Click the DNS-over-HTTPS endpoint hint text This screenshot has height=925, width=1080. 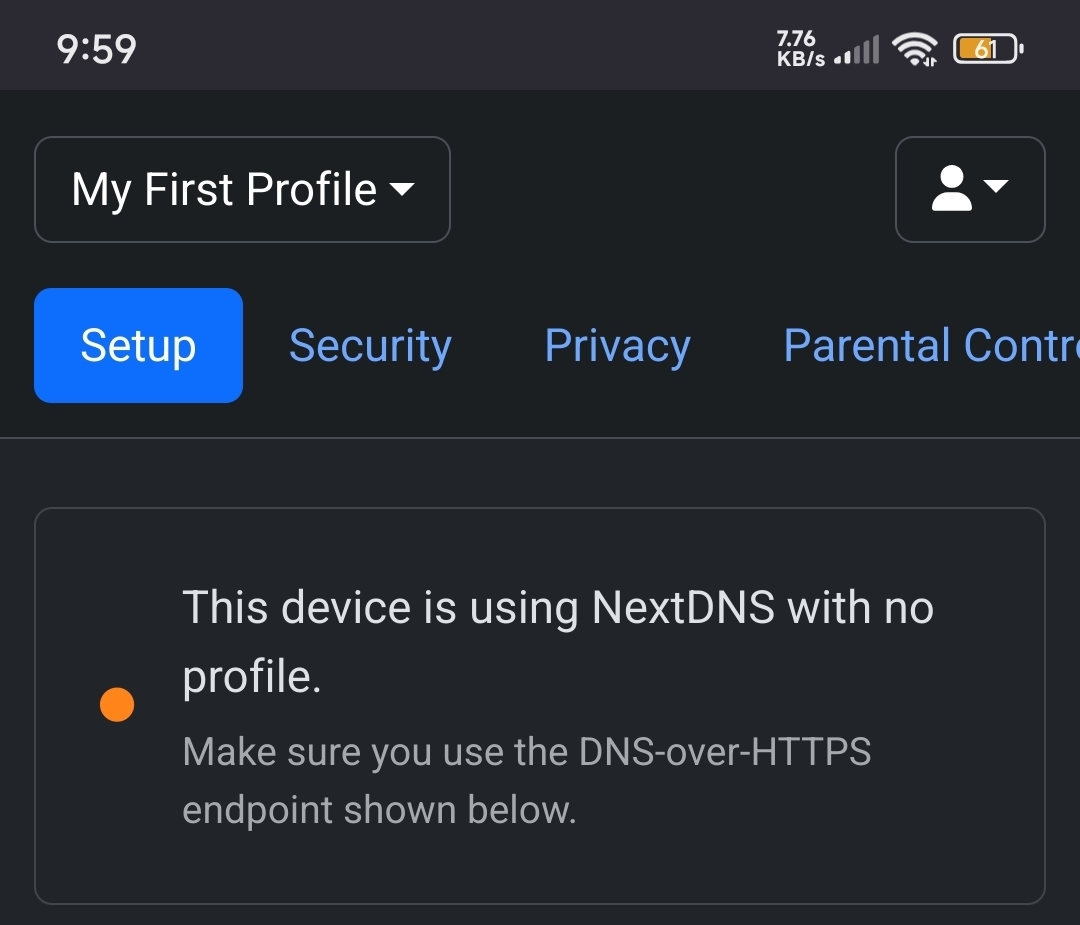coord(527,780)
